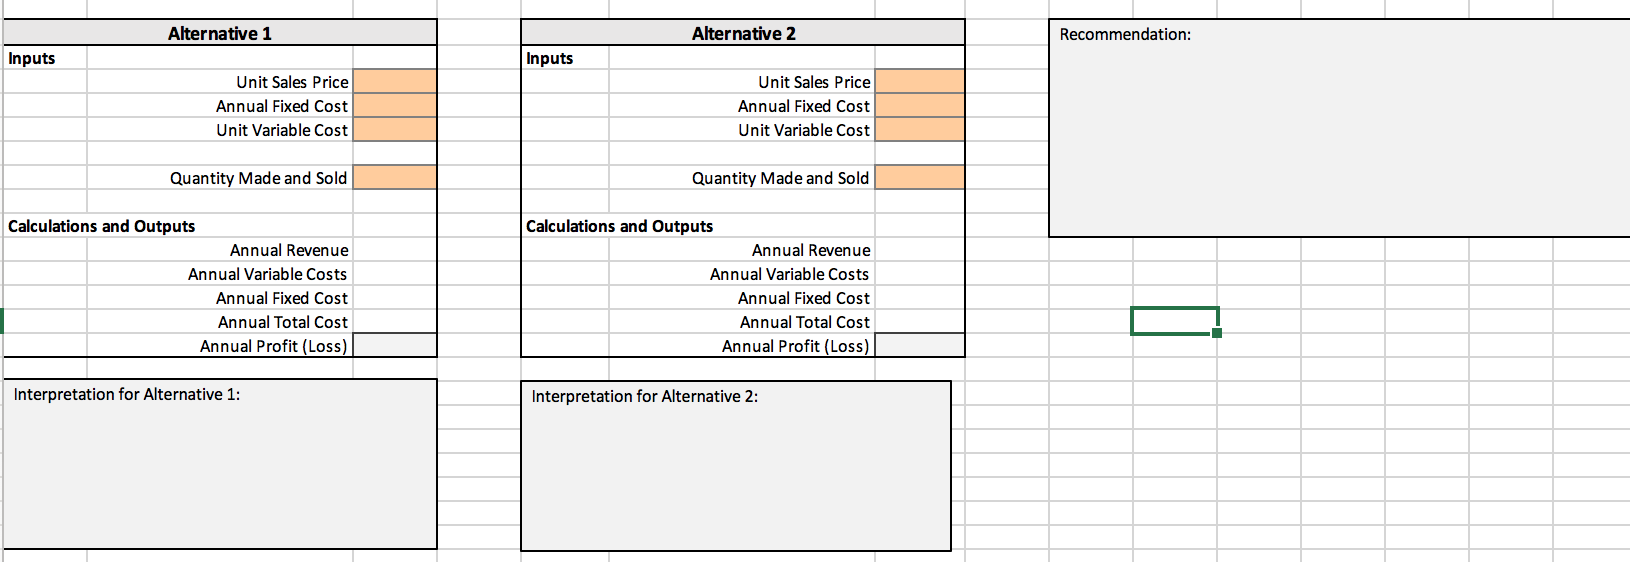
Task: Click Annual Fixed Cost output label in Alternative 2
Action: point(804,298)
